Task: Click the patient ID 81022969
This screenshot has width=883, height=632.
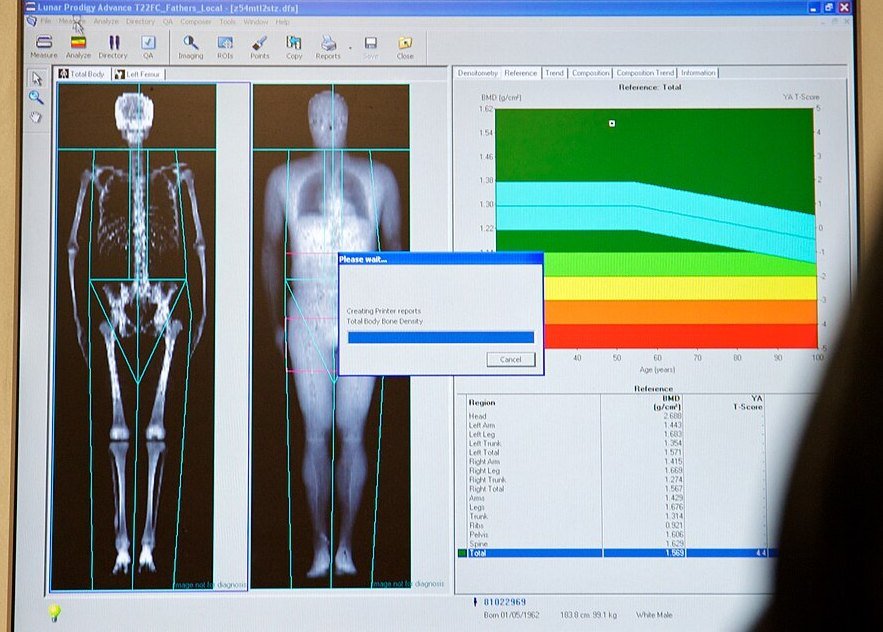Action: click(505, 602)
